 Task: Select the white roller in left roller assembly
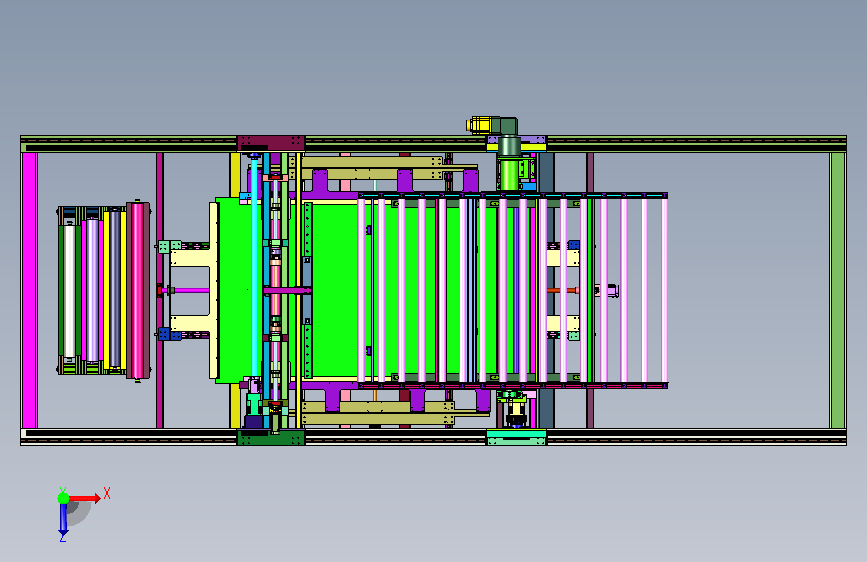[70, 291]
